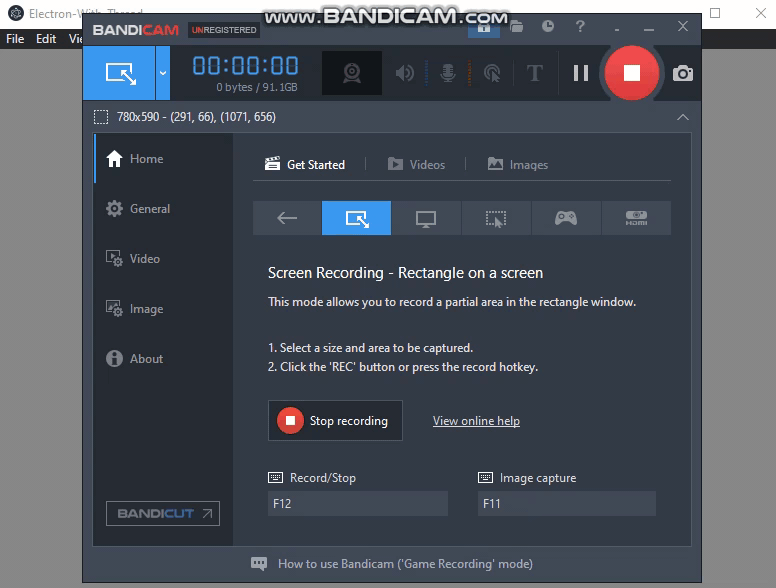Toggle the text overlay T icon
Viewport: 776px width, 588px height.
tap(534, 73)
